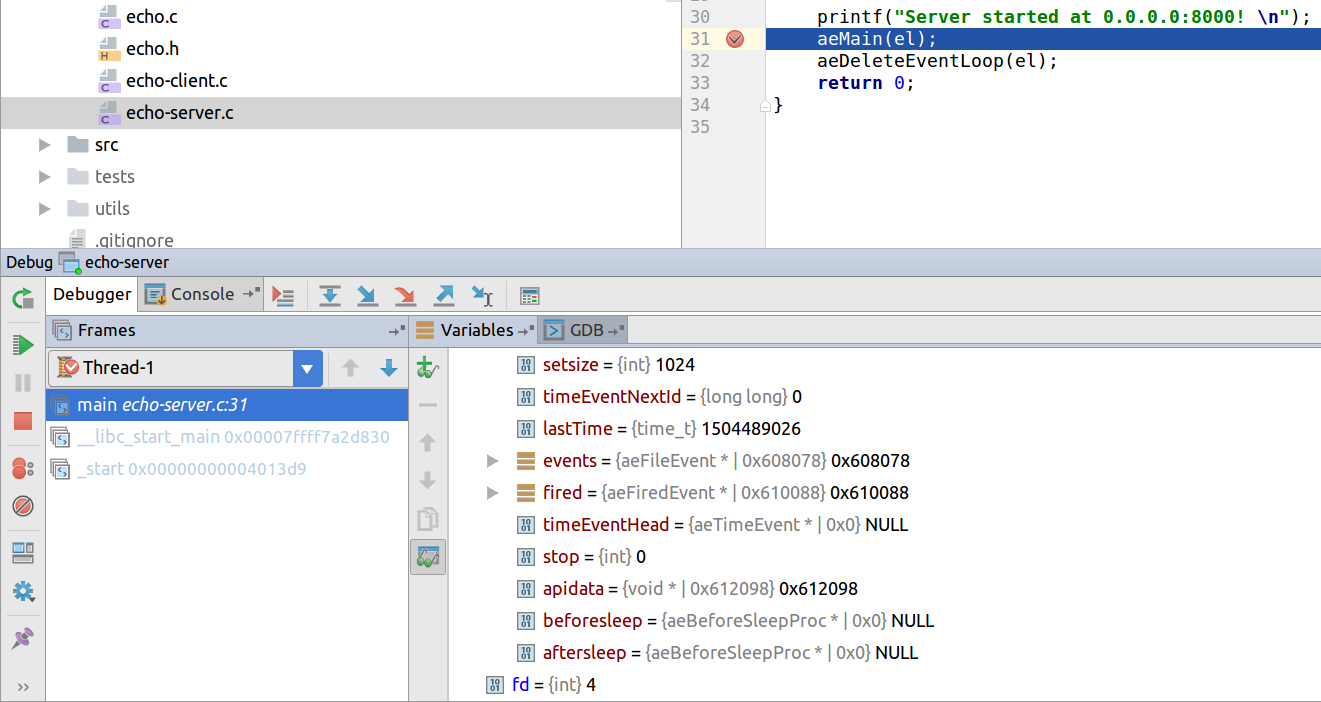This screenshot has height=702, width=1321.
Task: Switch to the Debugger tab
Action: tap(92, 294)
